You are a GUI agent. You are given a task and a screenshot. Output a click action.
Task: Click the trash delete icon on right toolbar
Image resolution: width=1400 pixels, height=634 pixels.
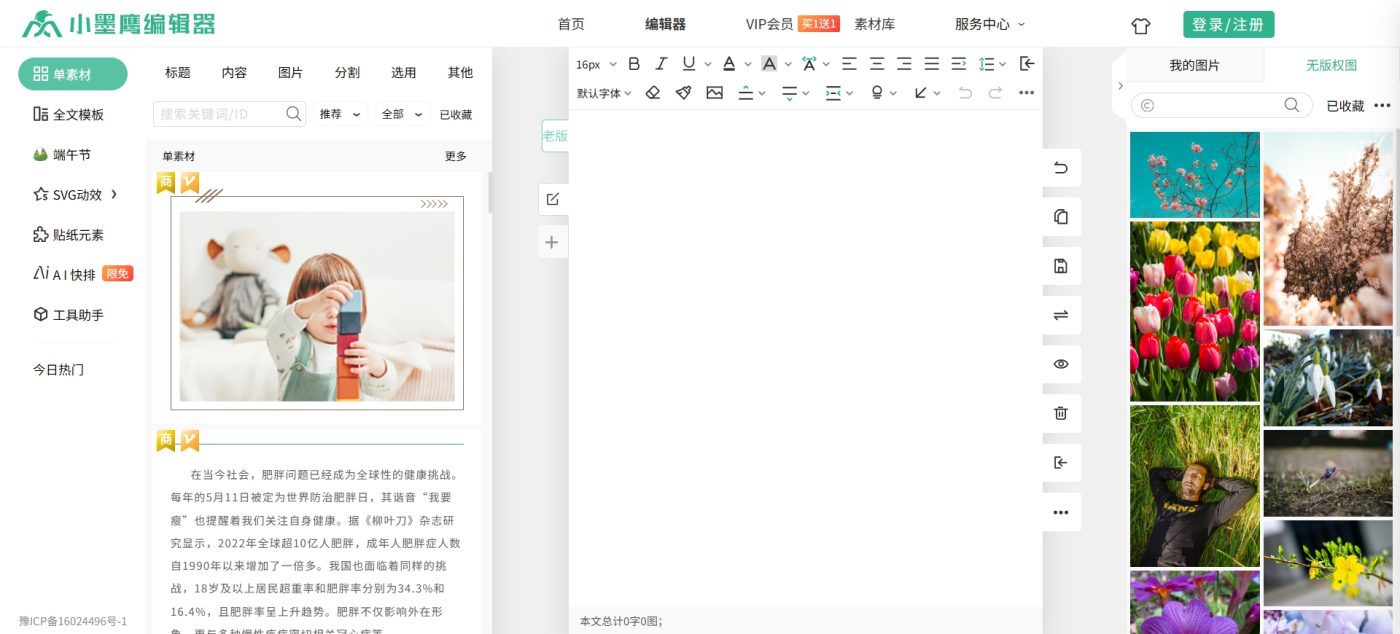(1060, 413)
